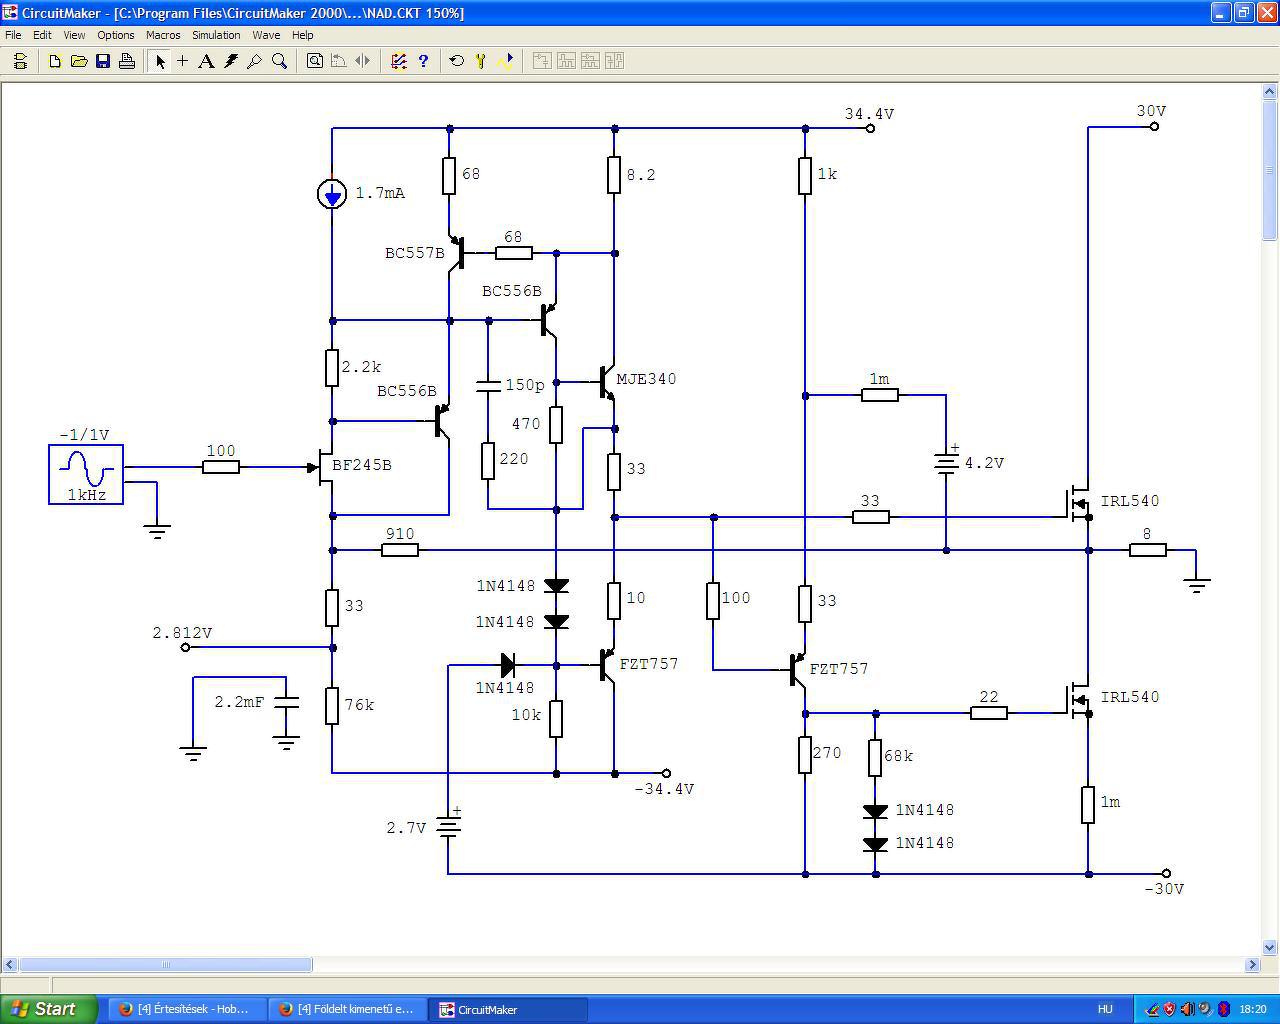Screen dimensions: 1280x1024
Task: Open the File menu
Action: click(13, 35)
